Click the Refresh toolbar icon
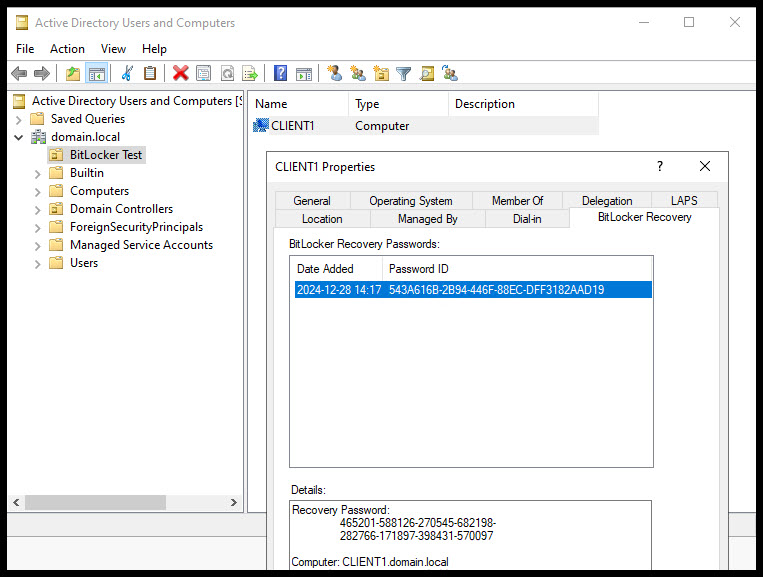The width and height of the screenshot is (763, 577). [x=227, y=74]
